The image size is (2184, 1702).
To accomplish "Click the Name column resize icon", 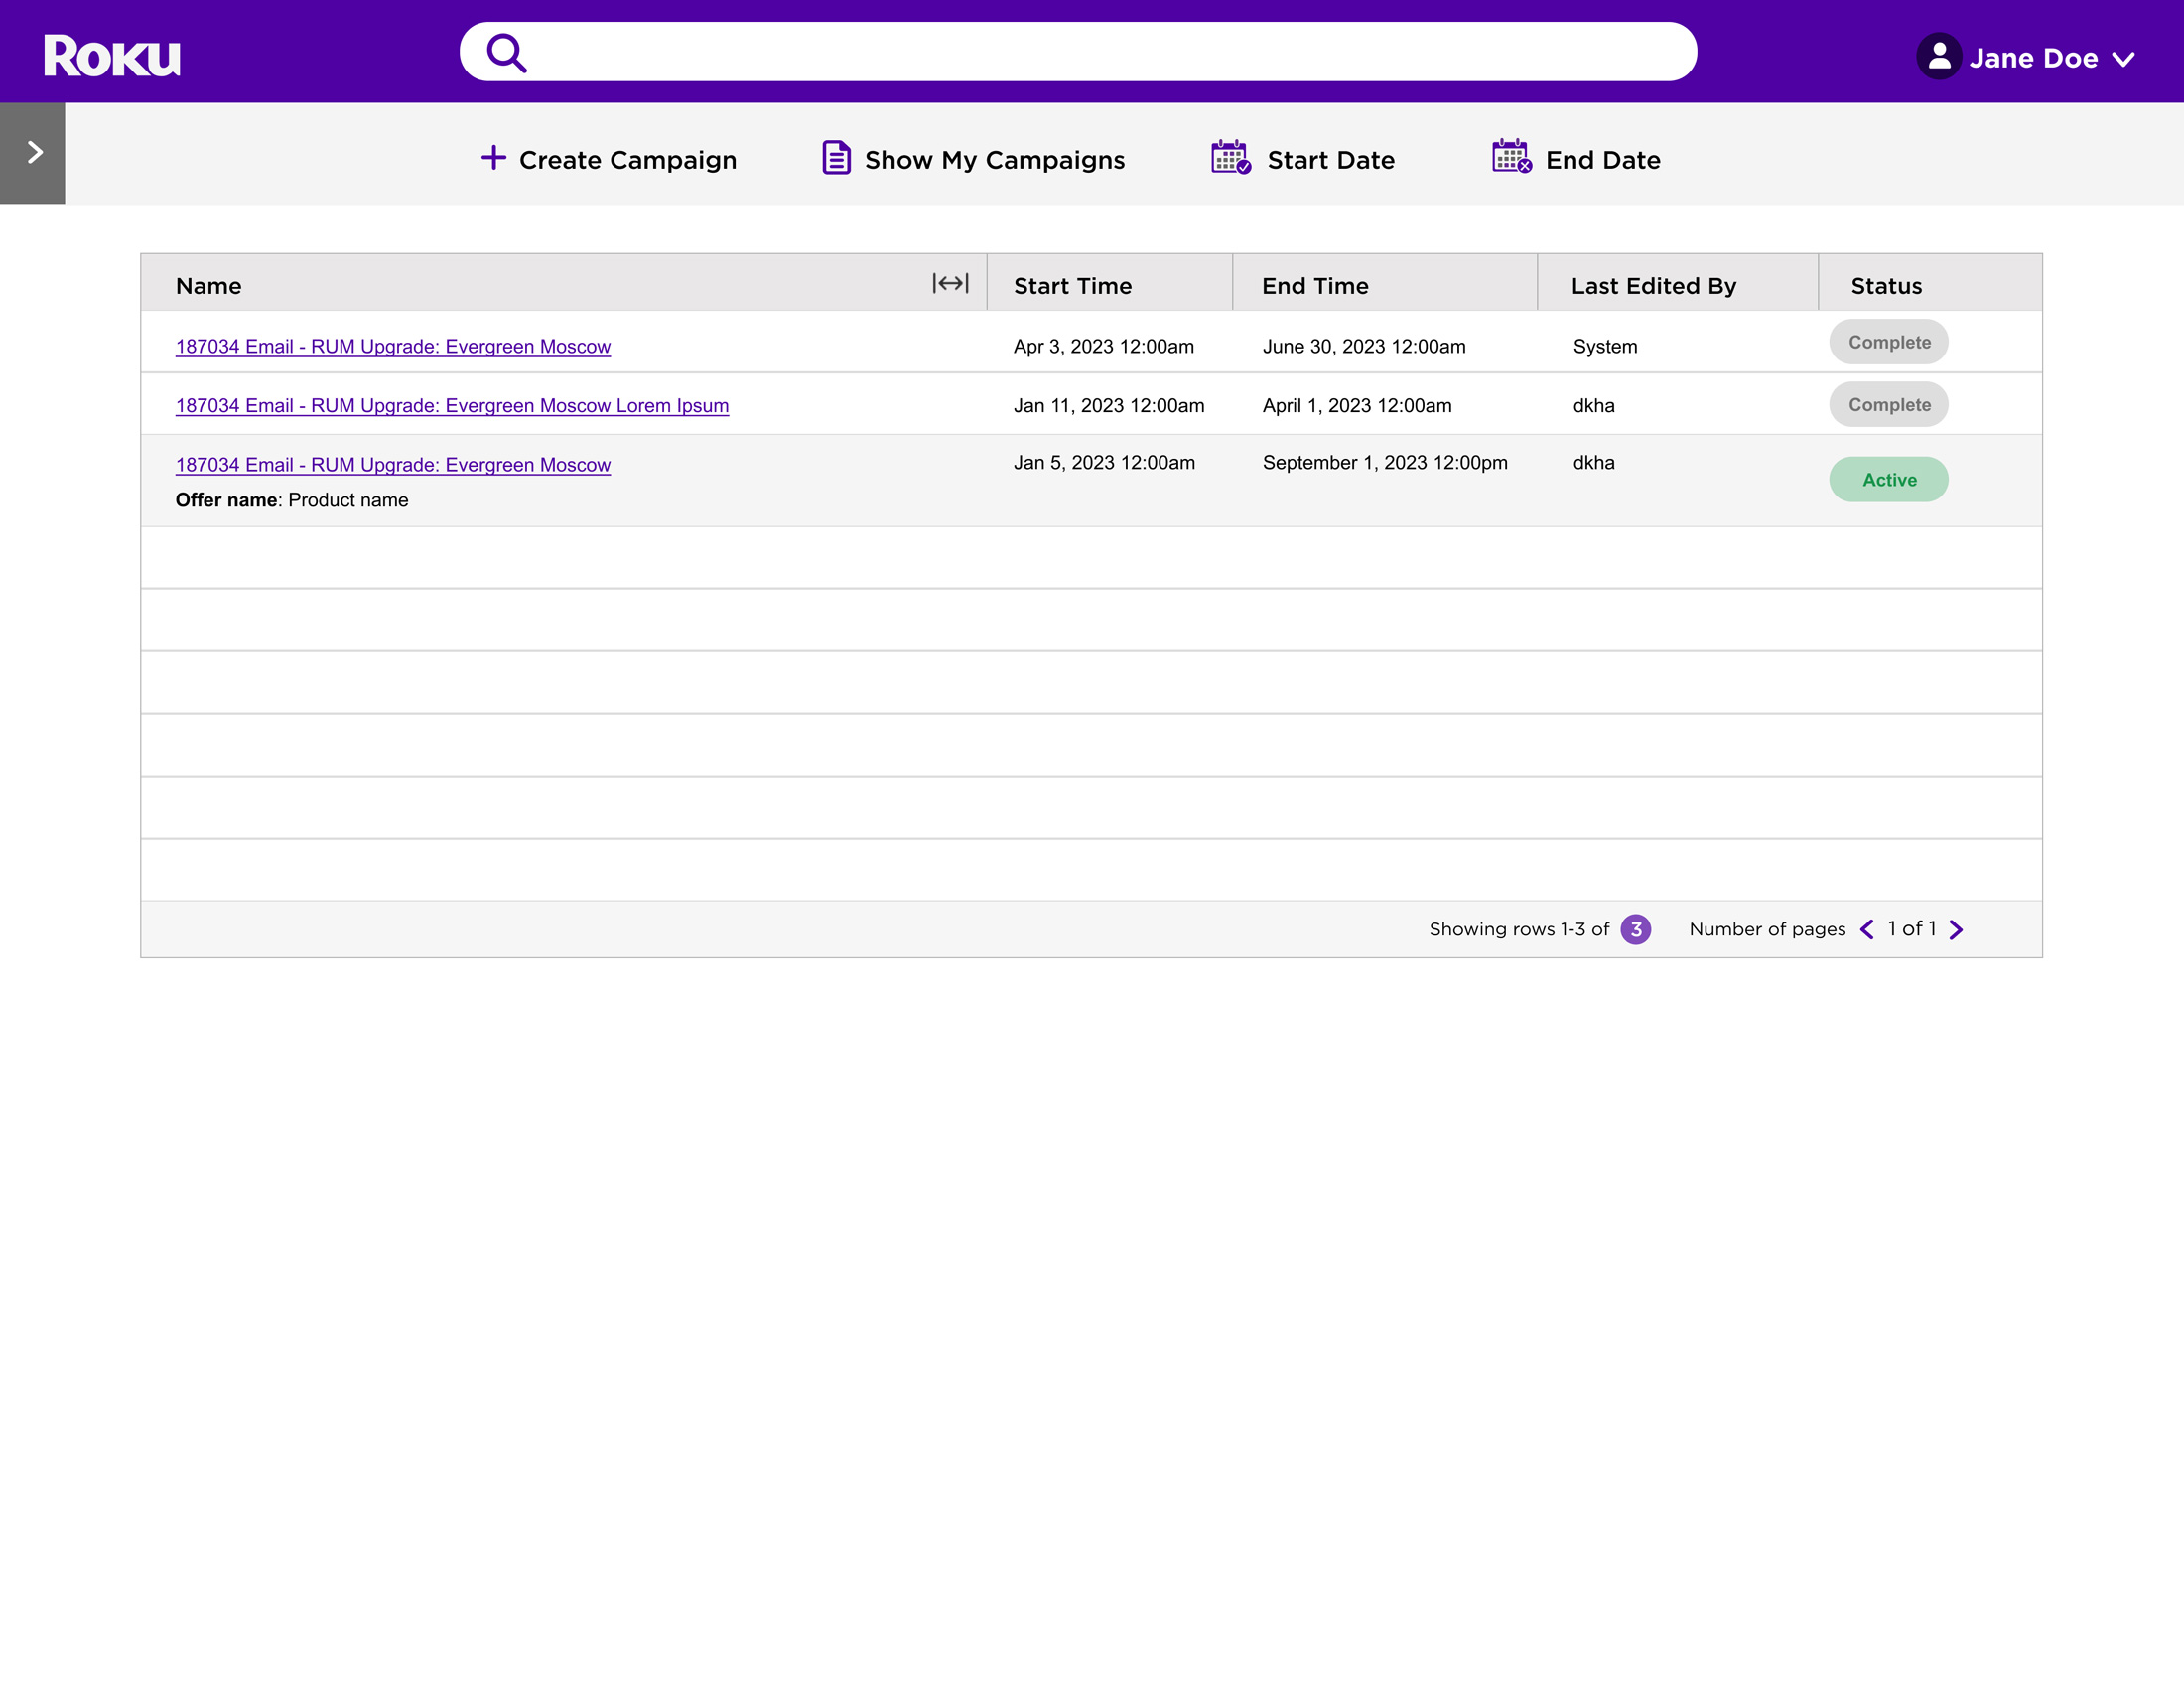I will 950,284.
